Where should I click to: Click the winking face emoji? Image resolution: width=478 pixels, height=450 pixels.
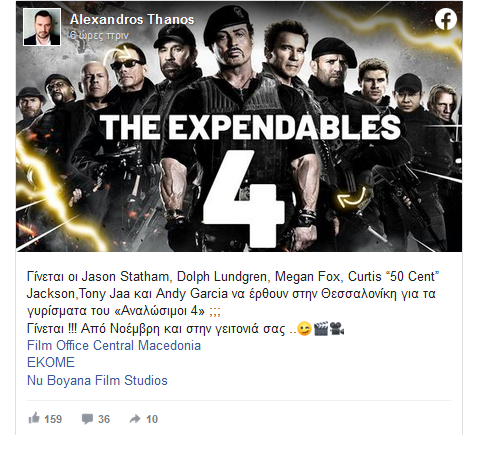click(304, 329)
